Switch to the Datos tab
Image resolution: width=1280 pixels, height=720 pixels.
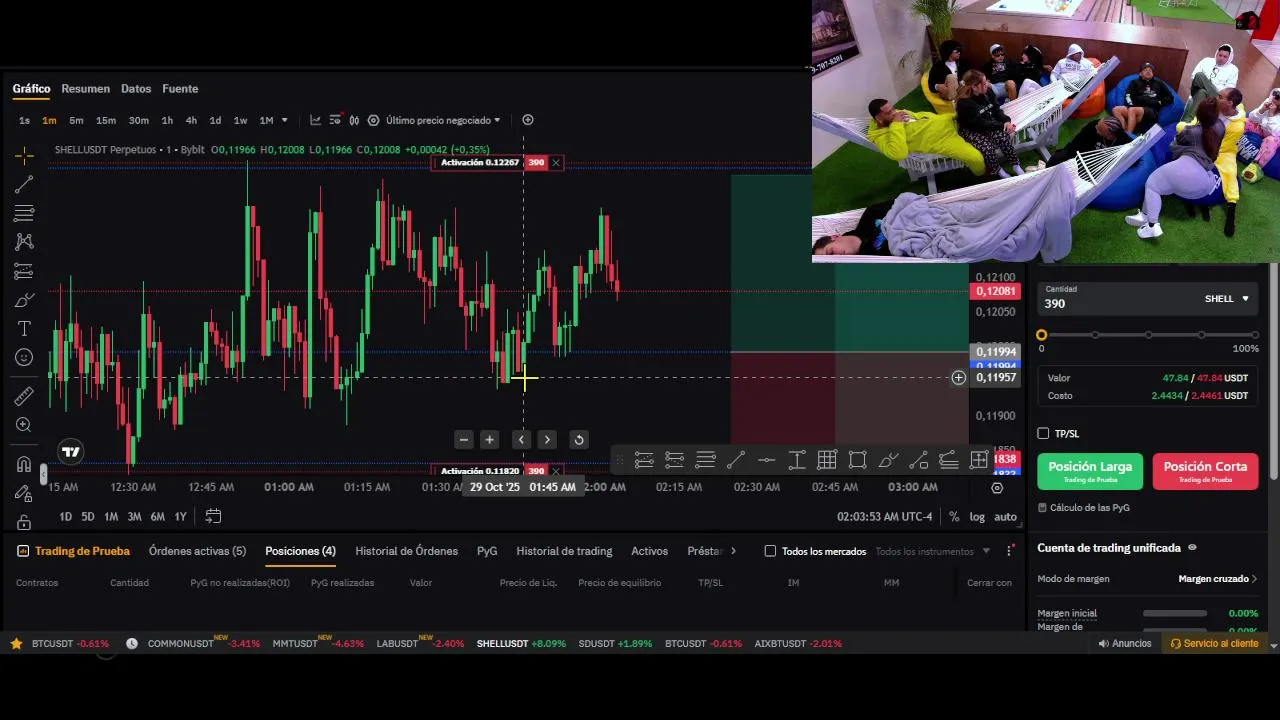[x=136, y=89]
